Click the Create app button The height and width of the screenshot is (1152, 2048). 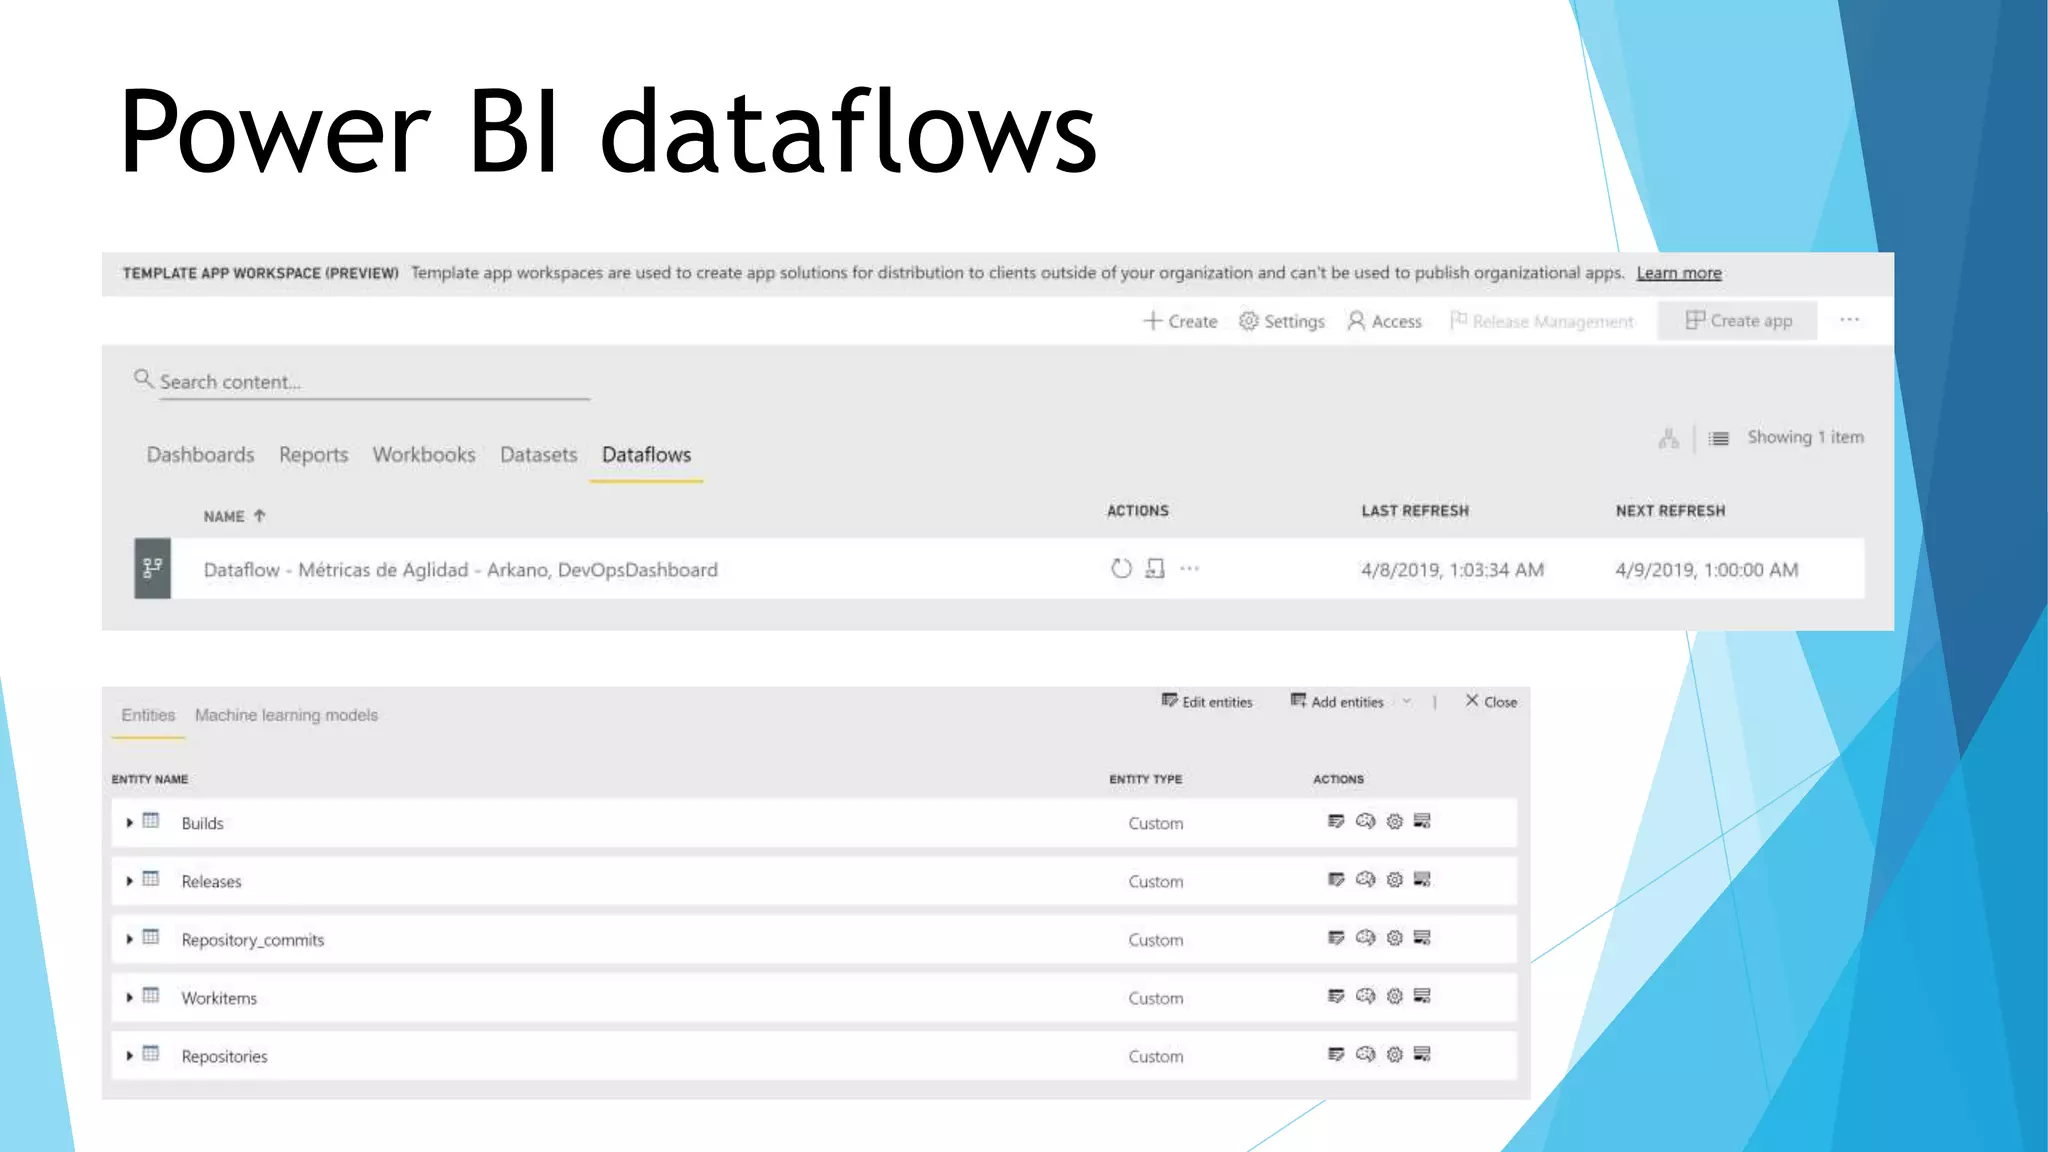[x=1738, y=321]
